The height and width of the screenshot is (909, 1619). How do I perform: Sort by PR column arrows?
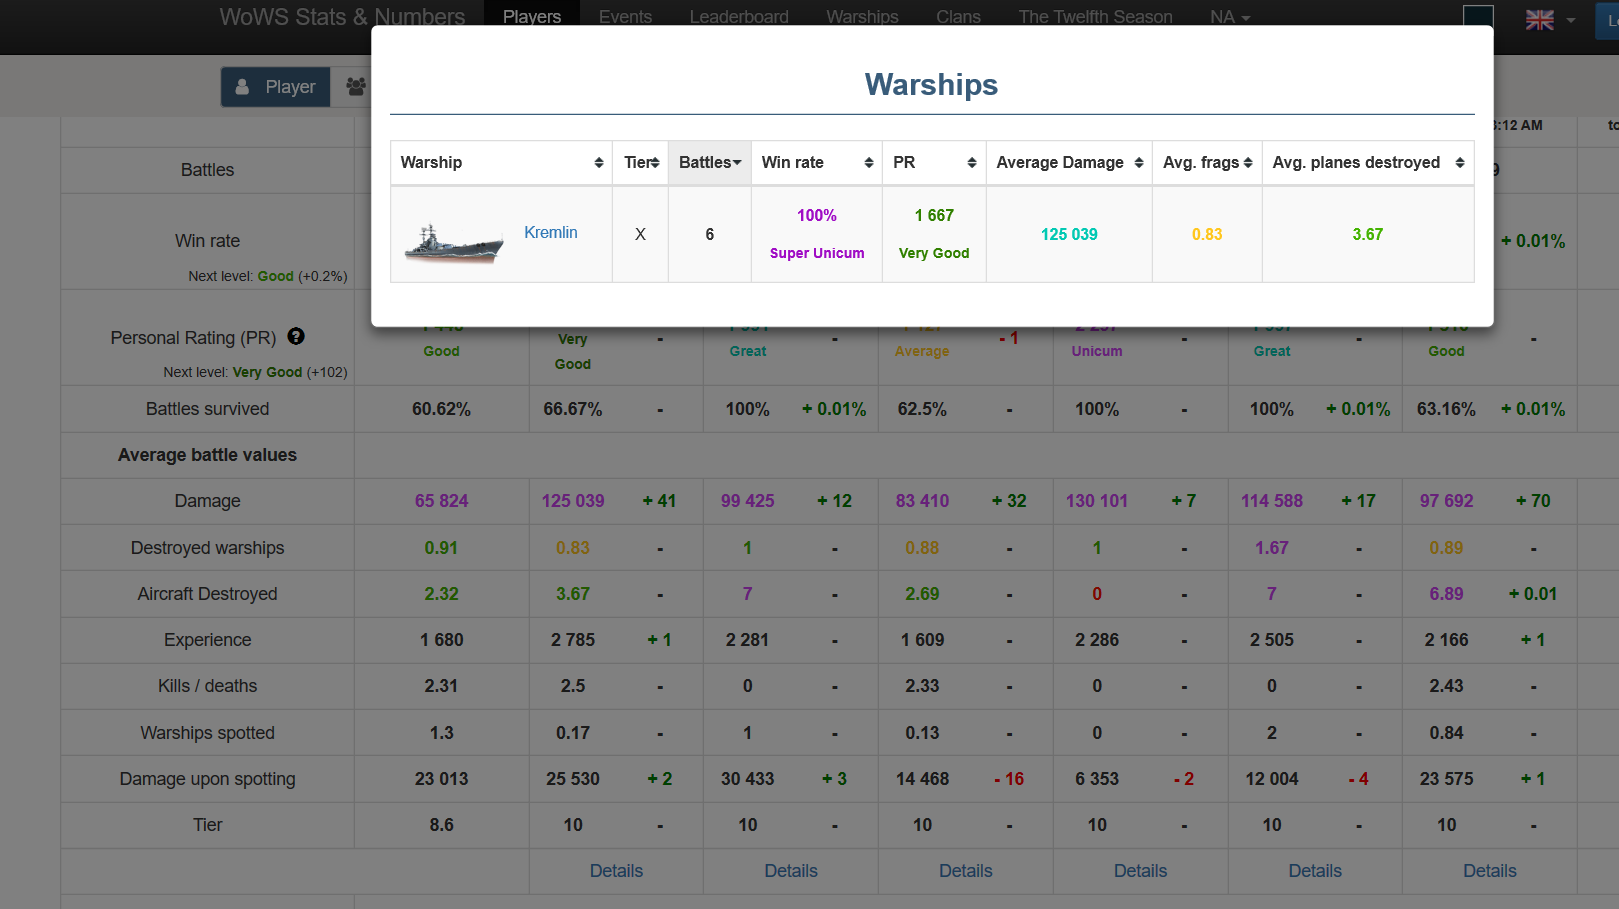pyautogui.click(x=972, y=163)
